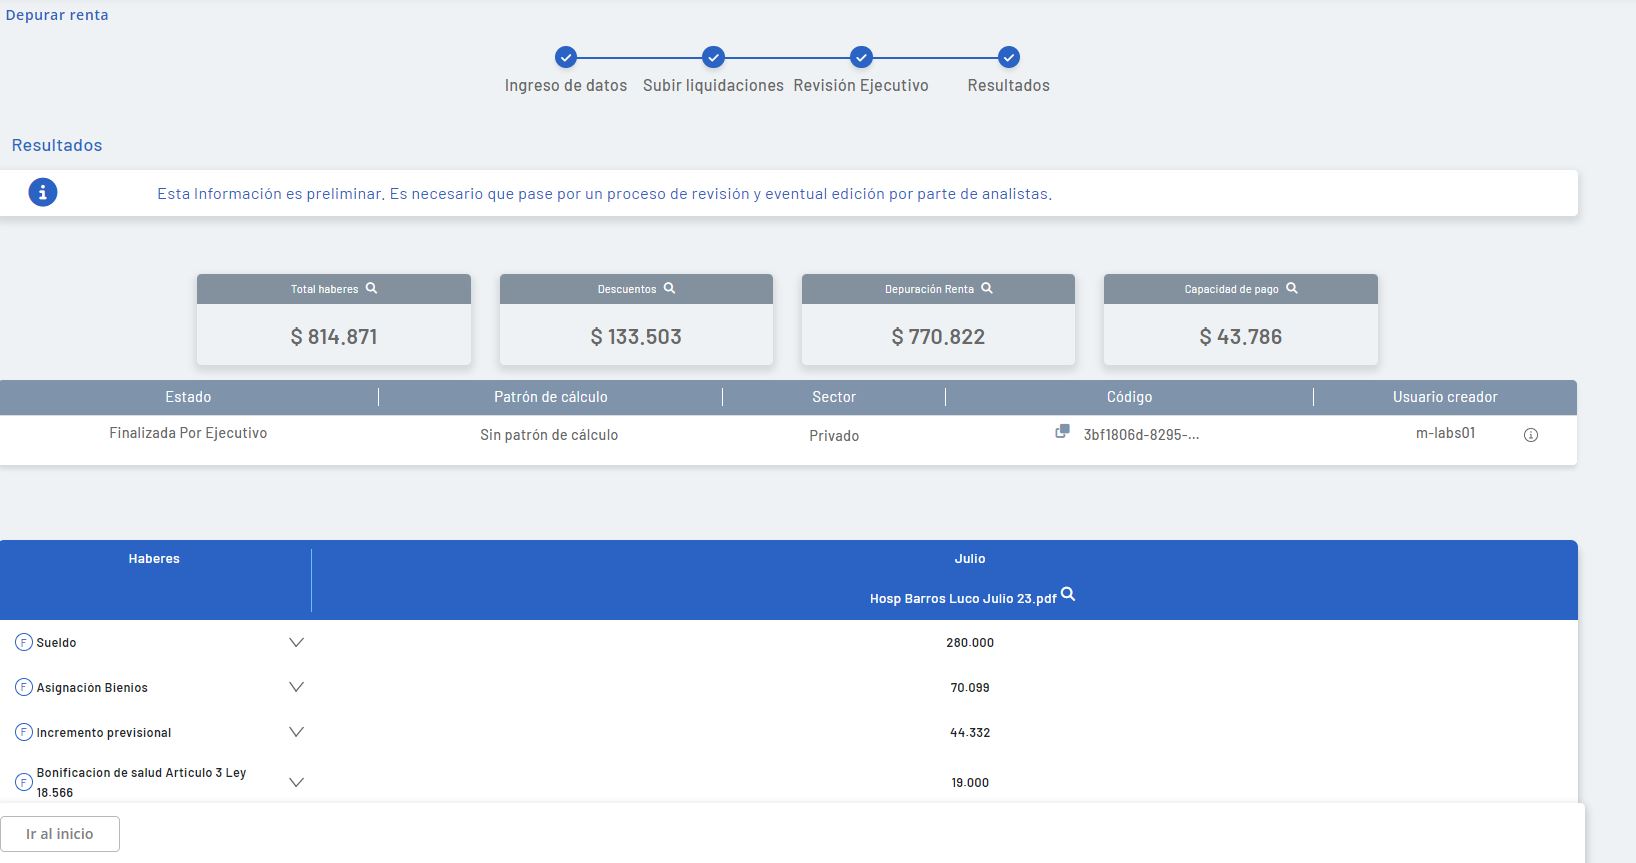Preview the Hosp Barros Luco Julio 23.pdf magnifier

[1068, 595]
